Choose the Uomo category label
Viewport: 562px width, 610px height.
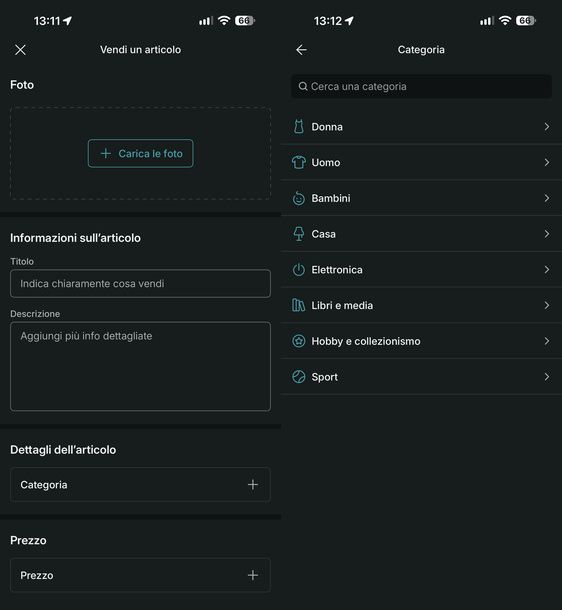click(x=326, y=163)
